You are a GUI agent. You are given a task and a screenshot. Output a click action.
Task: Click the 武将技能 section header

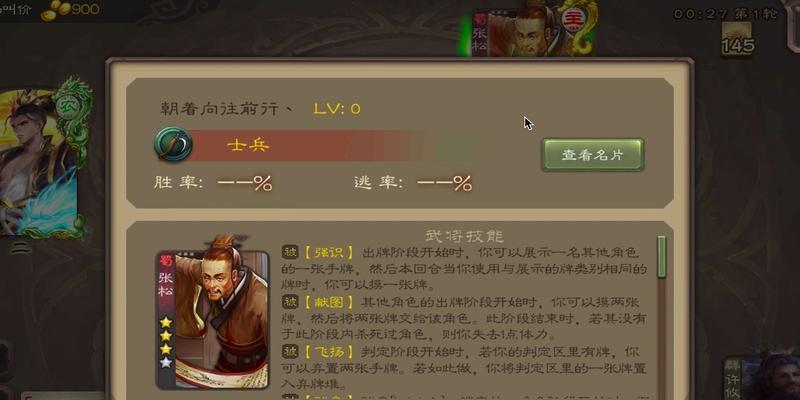pyautogui.click(x=464, y=236)
